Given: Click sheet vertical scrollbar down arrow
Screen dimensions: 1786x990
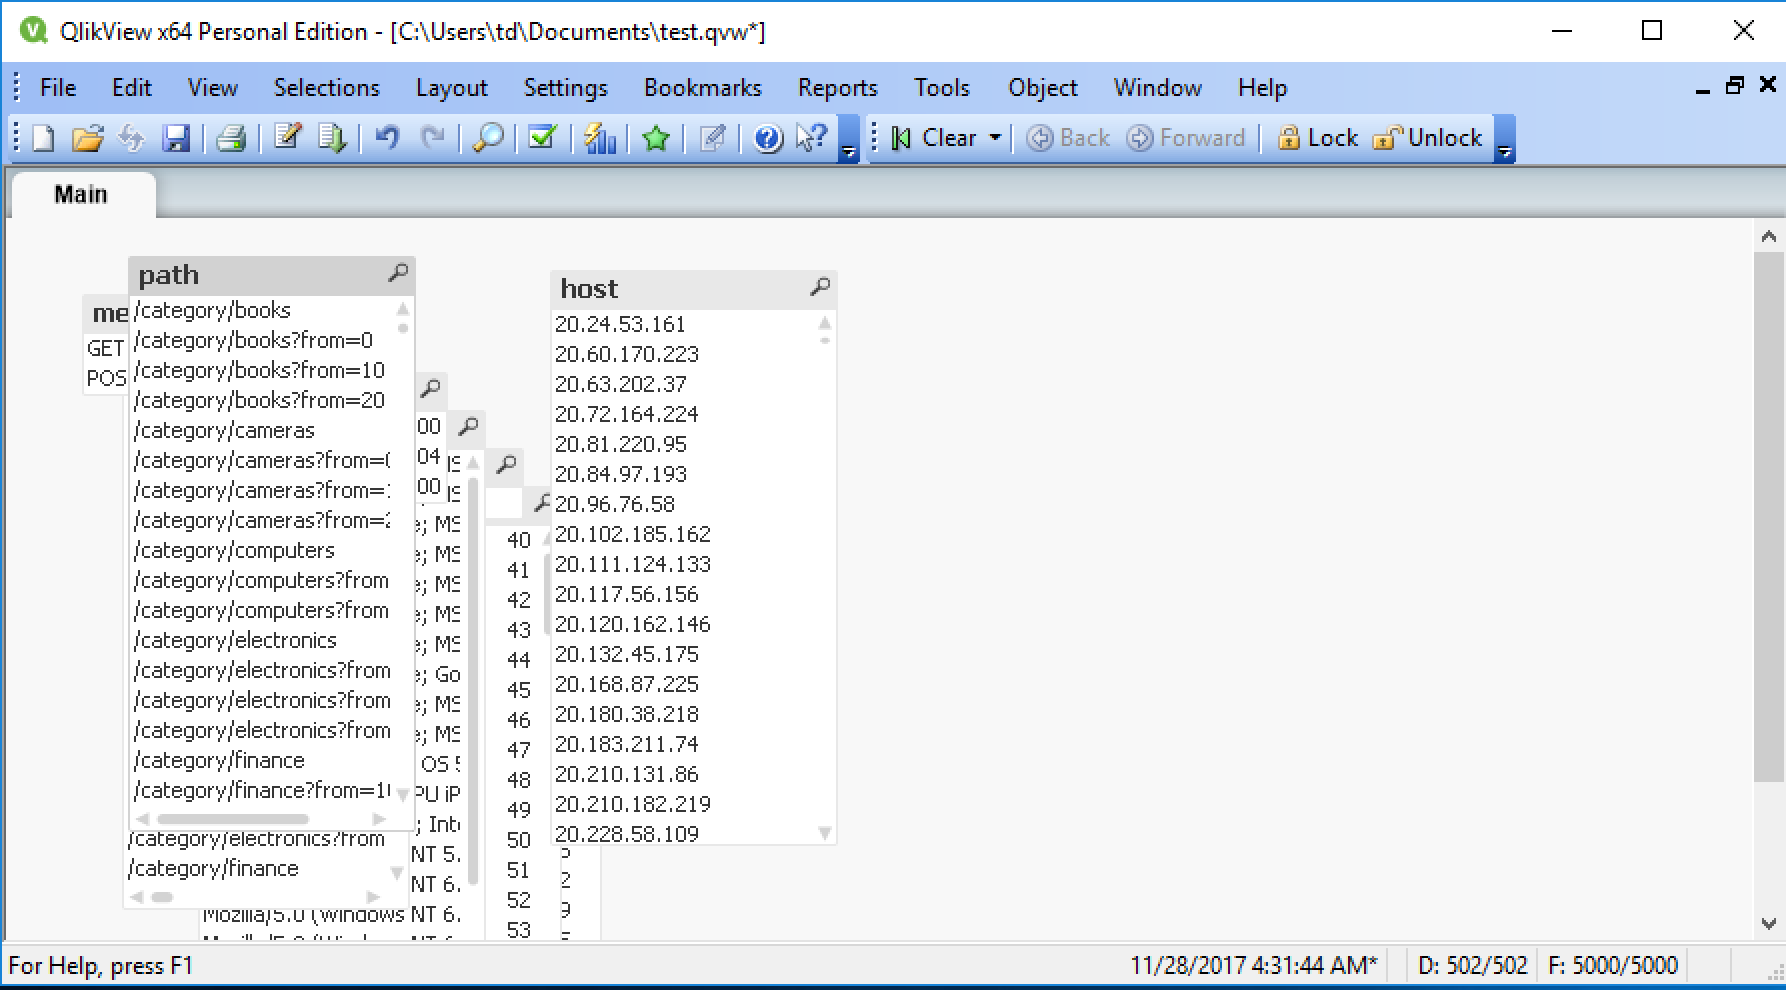Looking at the screenshot, I should coord(1769,923).
